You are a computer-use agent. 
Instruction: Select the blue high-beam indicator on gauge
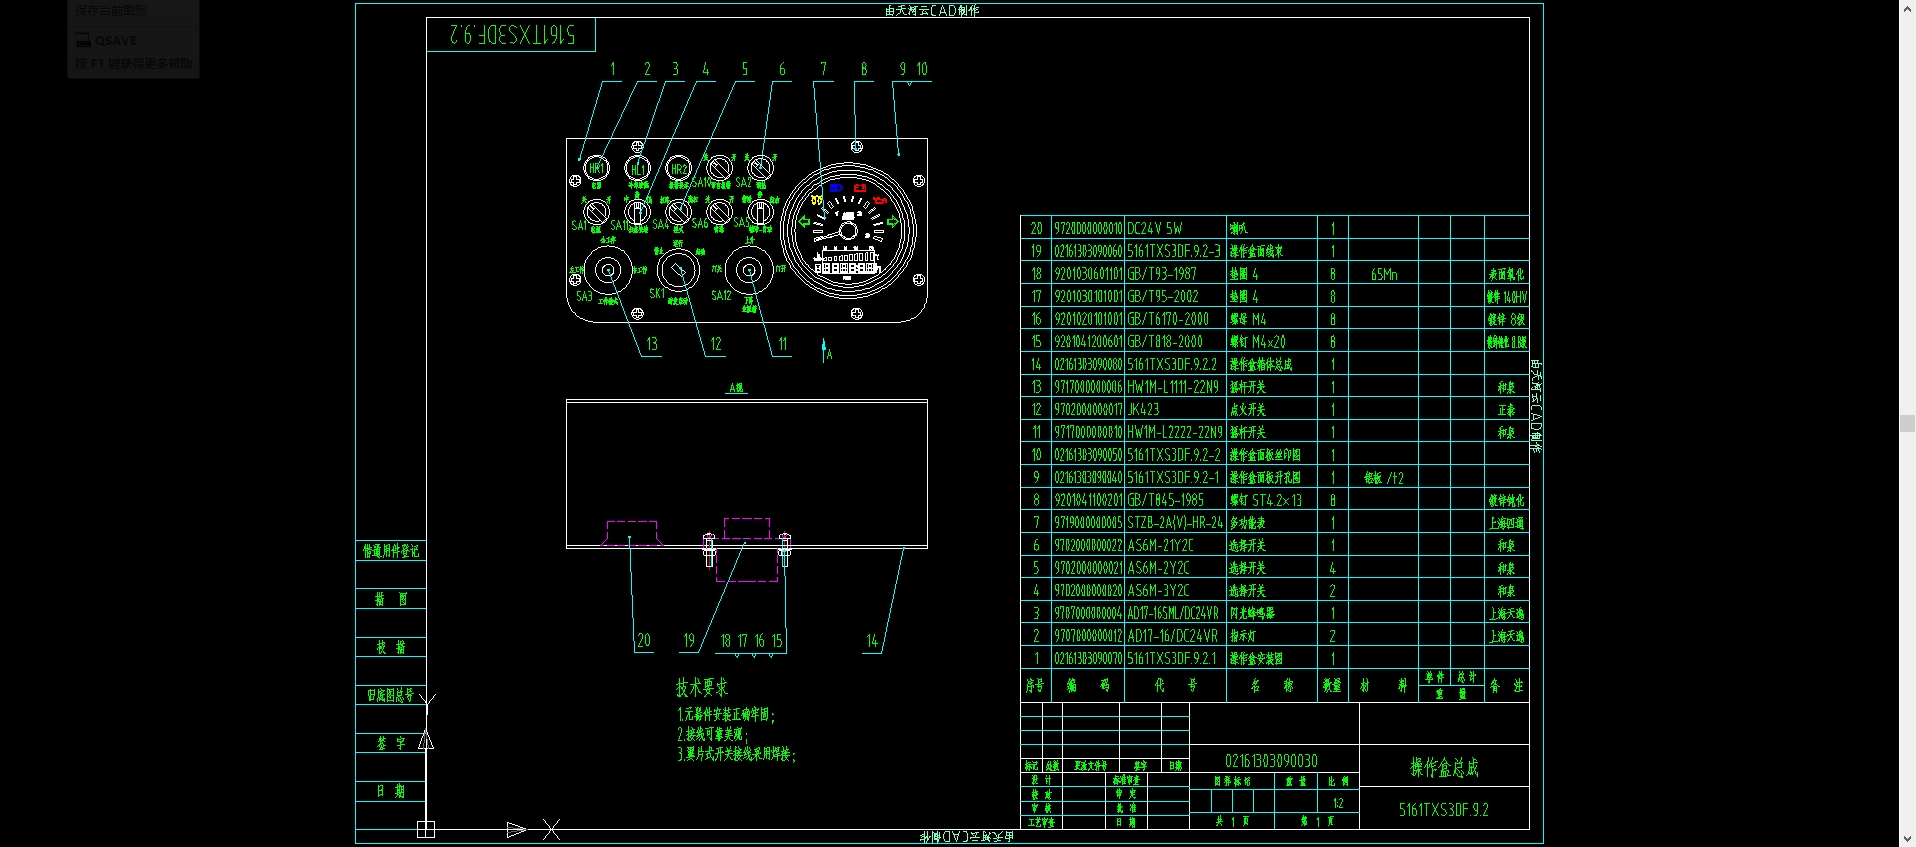[x=836, y=188]
